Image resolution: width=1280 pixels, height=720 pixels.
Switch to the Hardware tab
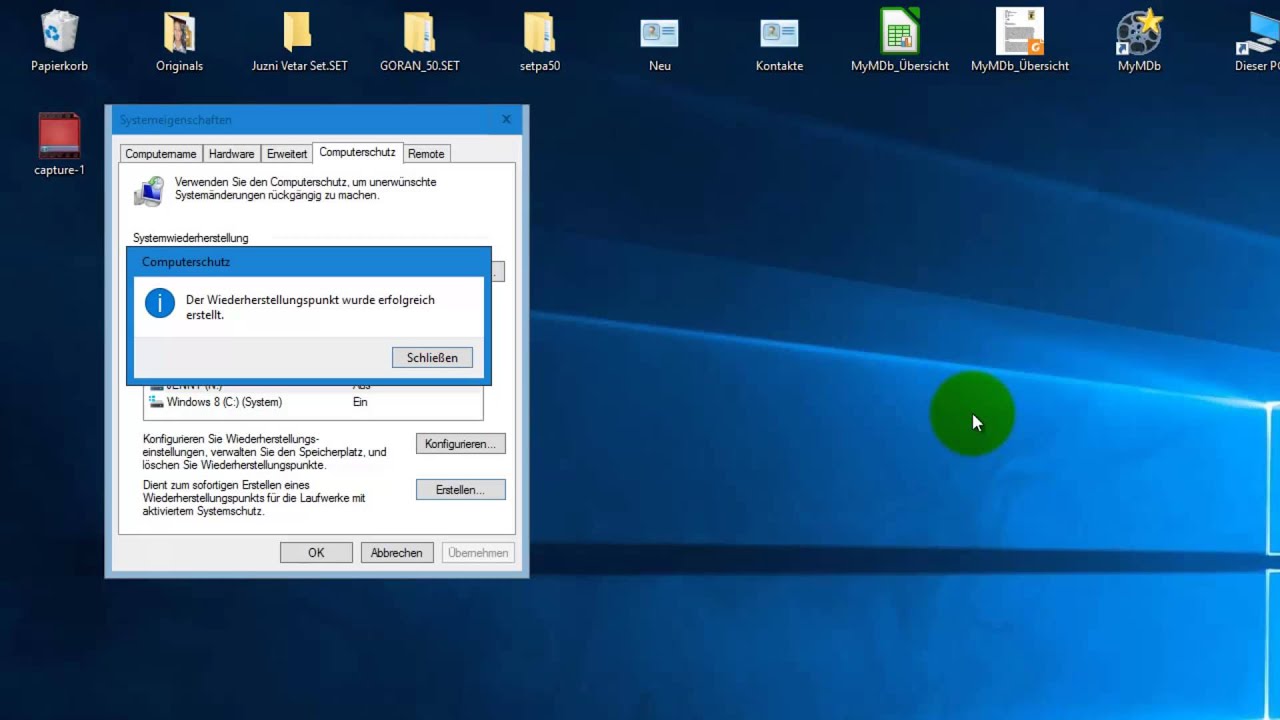[231, 154]
